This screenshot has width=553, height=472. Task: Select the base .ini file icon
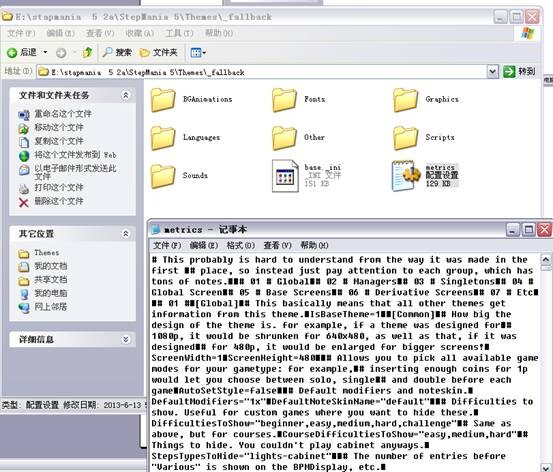click(x=285, y=176)
